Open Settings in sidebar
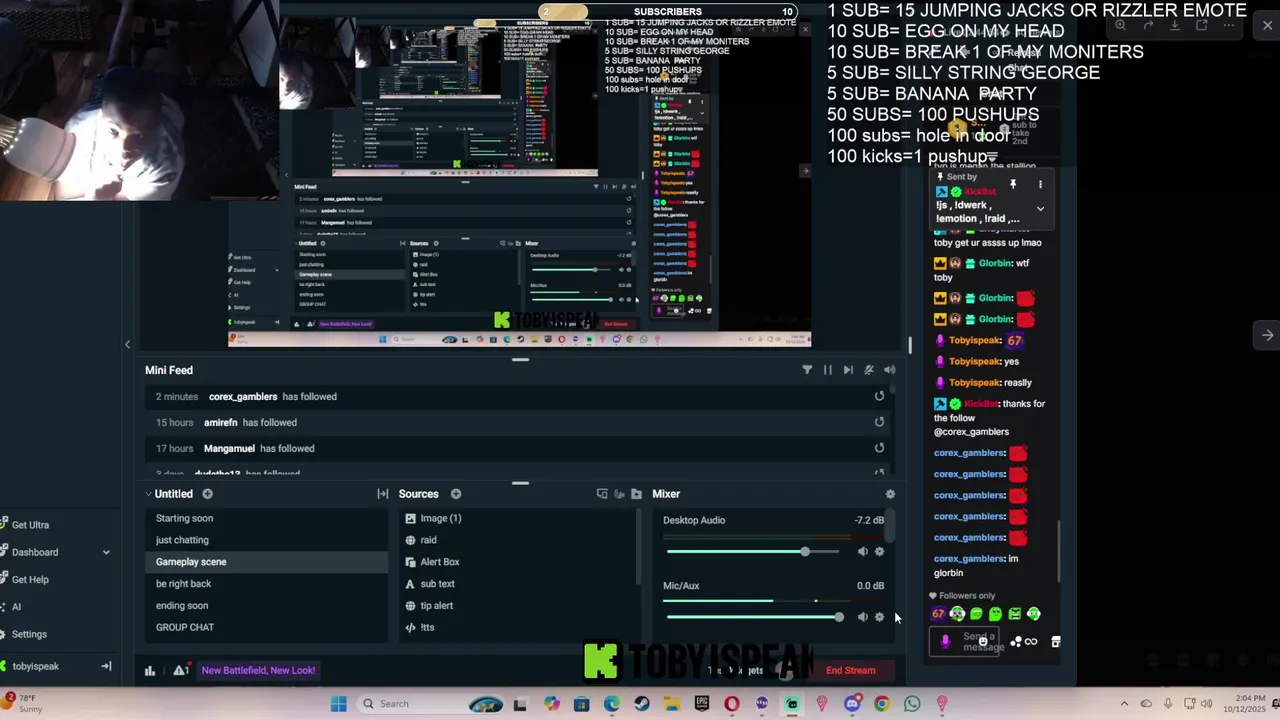 point(29,634)
